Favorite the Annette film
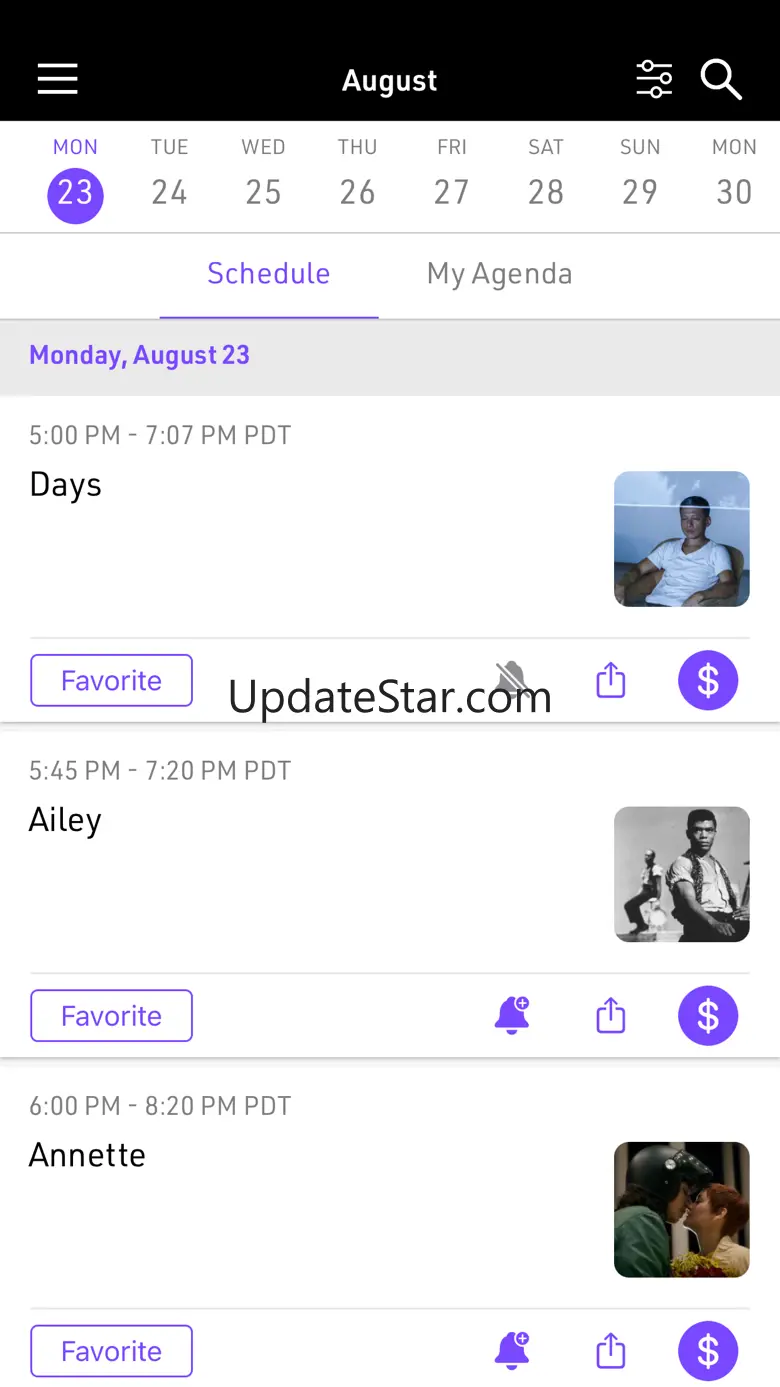Viewport: 780px width, 1387px height. 111,1351
